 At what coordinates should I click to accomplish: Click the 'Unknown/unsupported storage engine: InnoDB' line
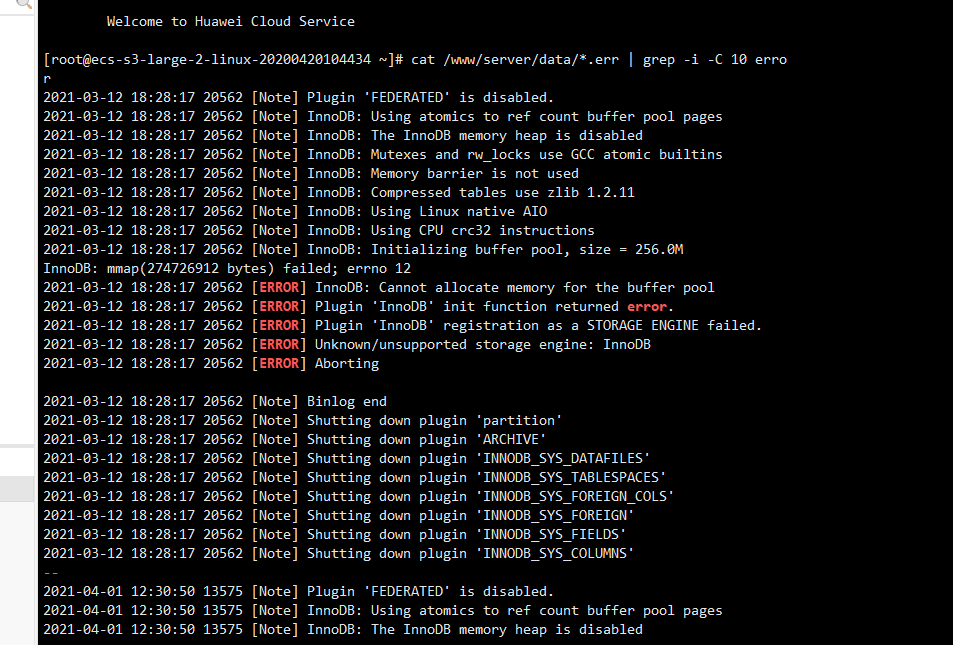[x=346, y=344]
